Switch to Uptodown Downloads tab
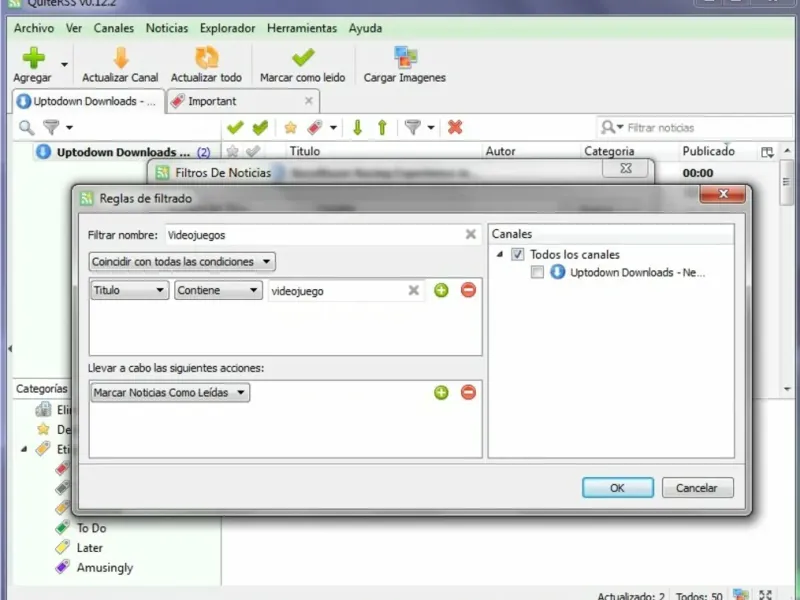This screenshot has width=800, height=600. pos(88,101)
